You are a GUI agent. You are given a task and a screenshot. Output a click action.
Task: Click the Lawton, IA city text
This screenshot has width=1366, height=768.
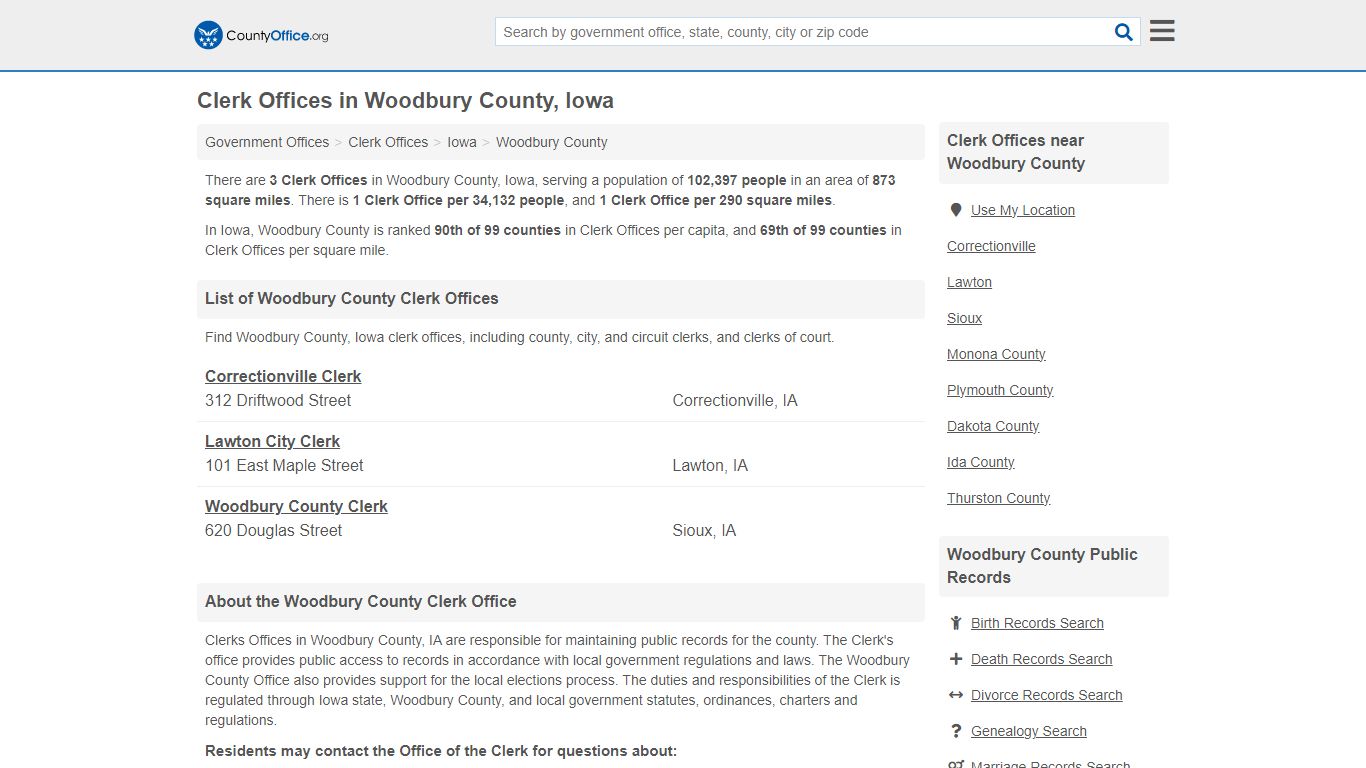click(710, 465)
